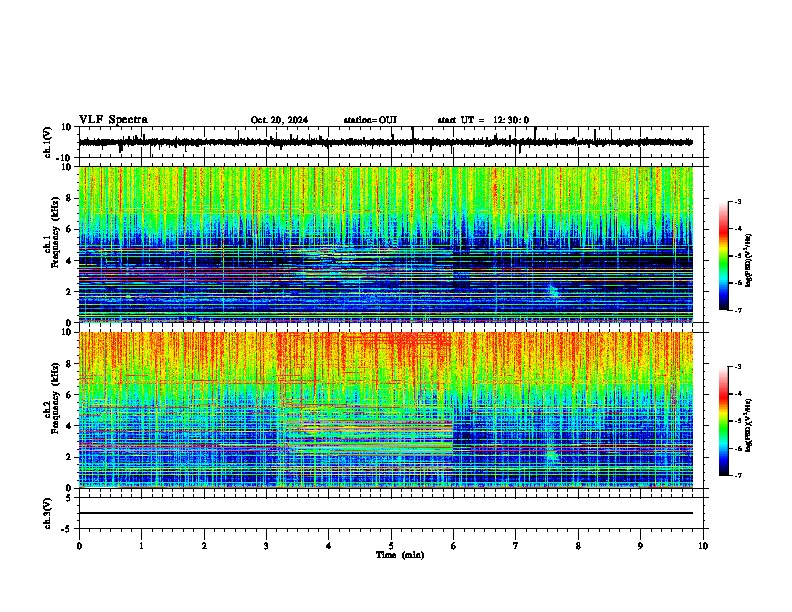Click time axis tick label "8"
792x612 pixels.
click(578, 546)
